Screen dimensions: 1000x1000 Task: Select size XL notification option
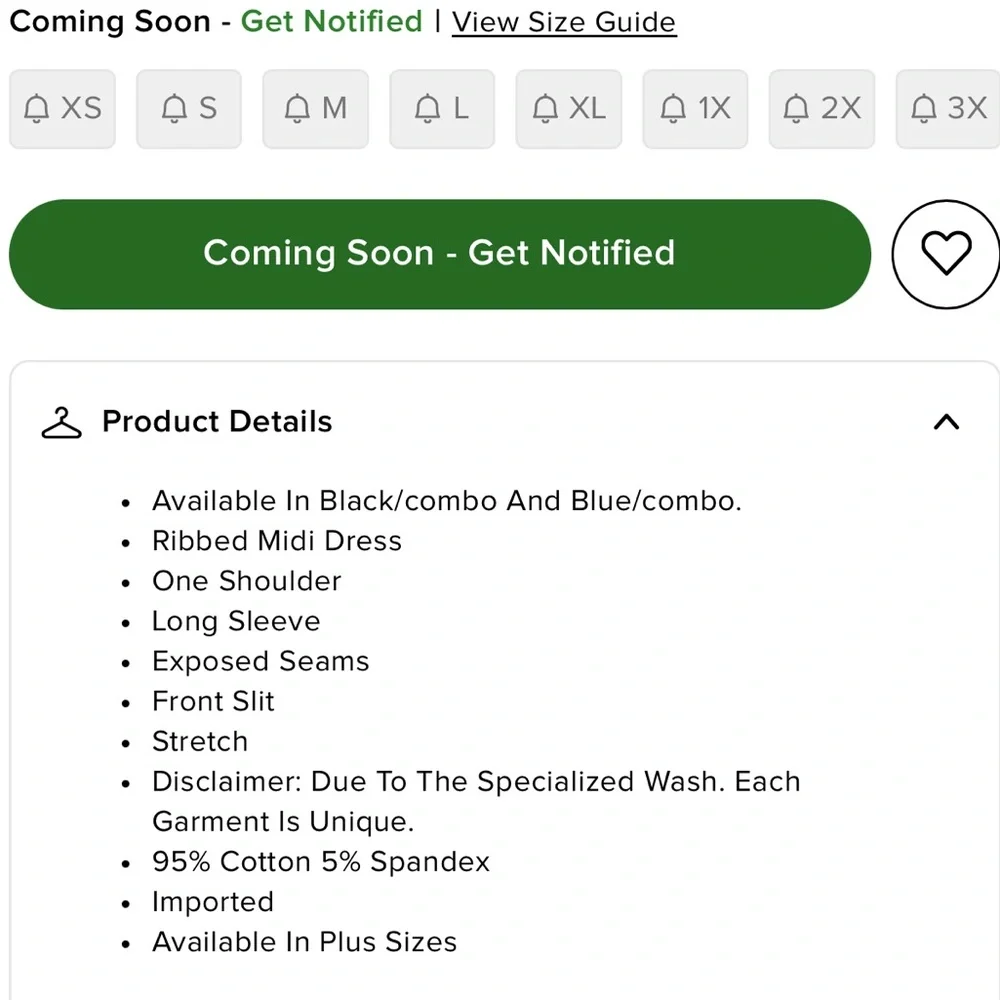point(569,109)
